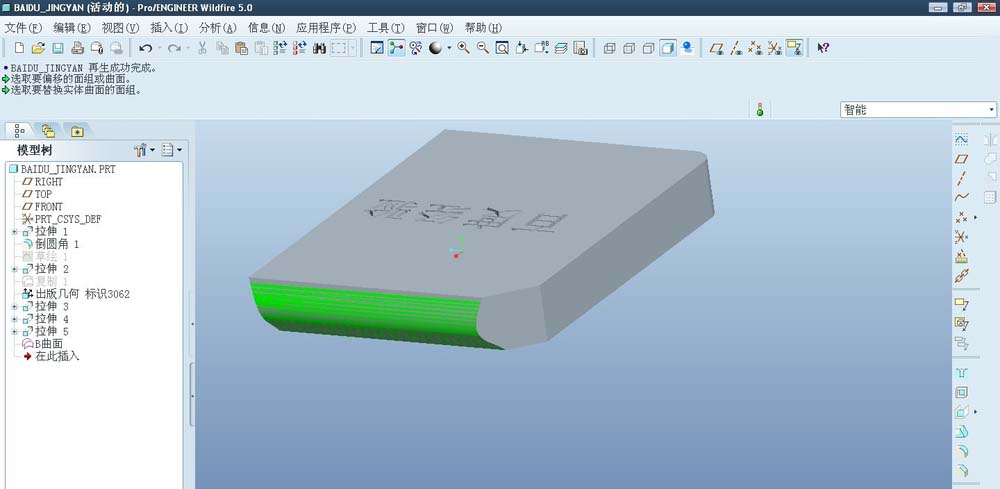This screenshot has height=489, width=1000.
Task: Select PRT_CSYS_DEF in the model tree
Action: [61, 219]
